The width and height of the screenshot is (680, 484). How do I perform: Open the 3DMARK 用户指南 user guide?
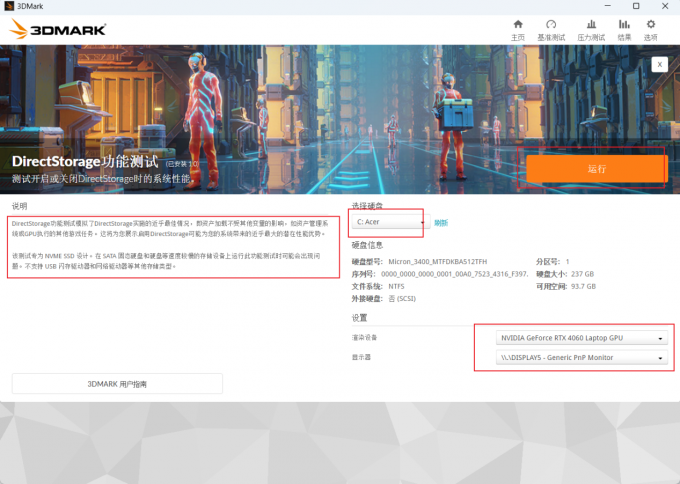[x=117, y=384]
